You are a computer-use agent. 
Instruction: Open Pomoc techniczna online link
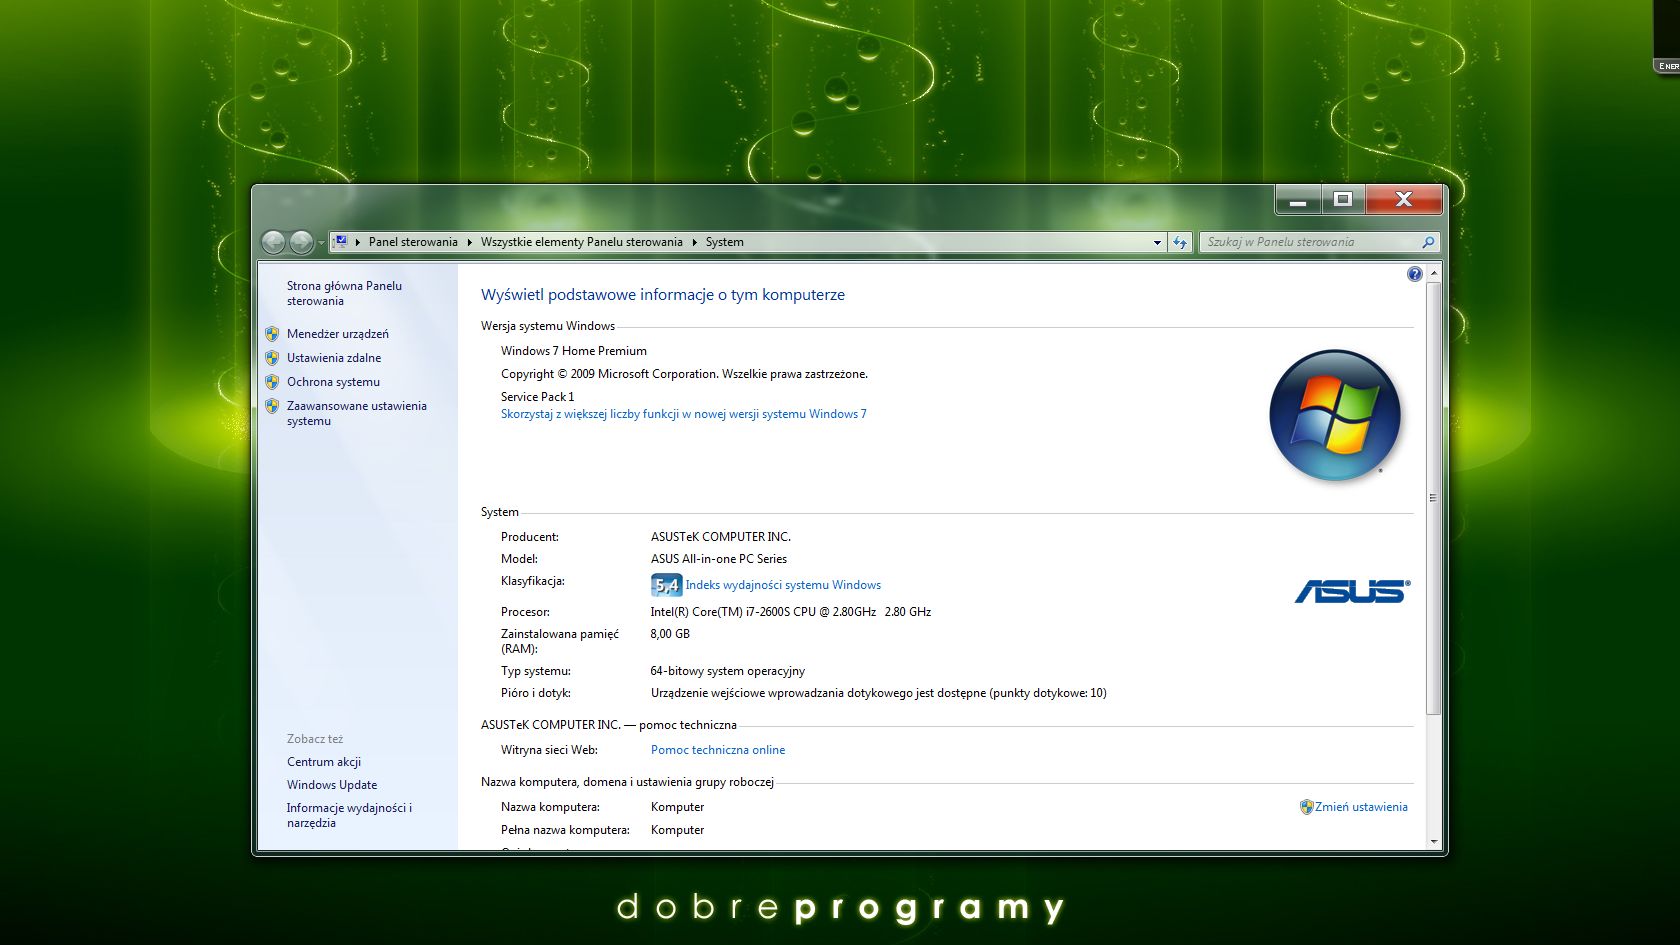[x=718, y=750]
